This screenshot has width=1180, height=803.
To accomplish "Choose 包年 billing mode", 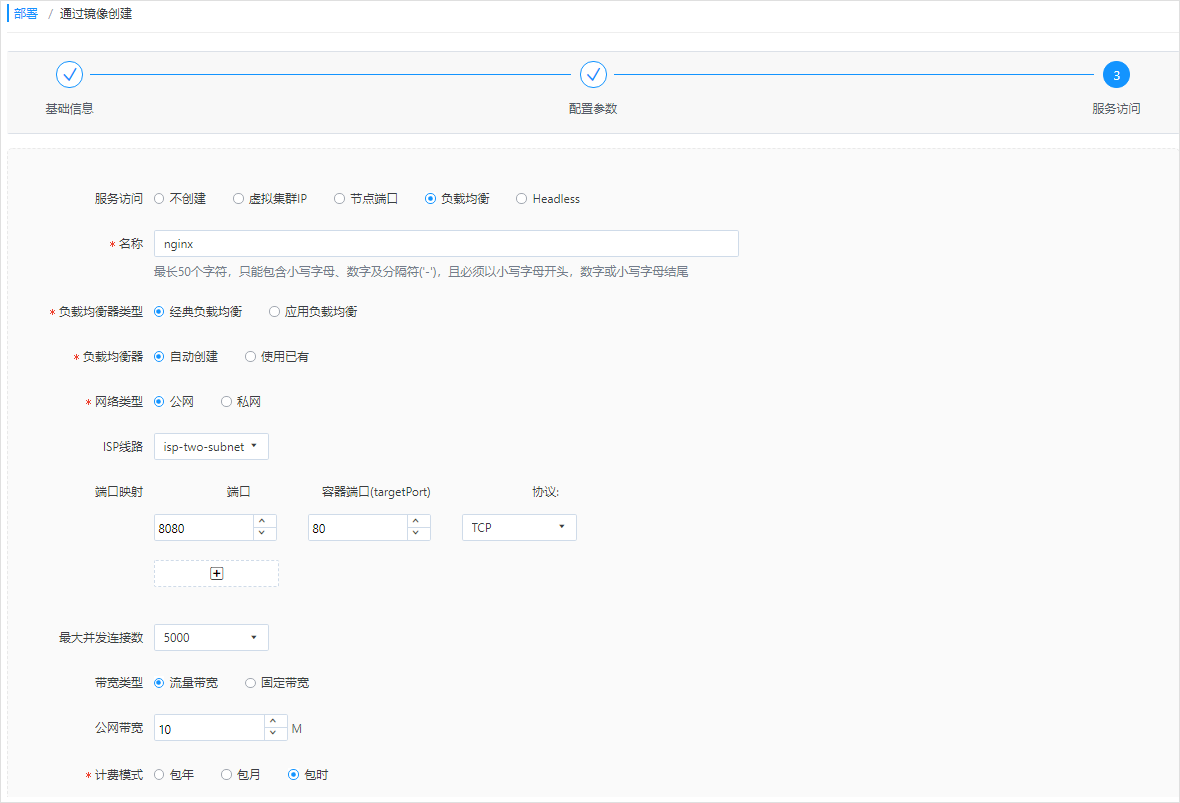I will pos(159,774).
